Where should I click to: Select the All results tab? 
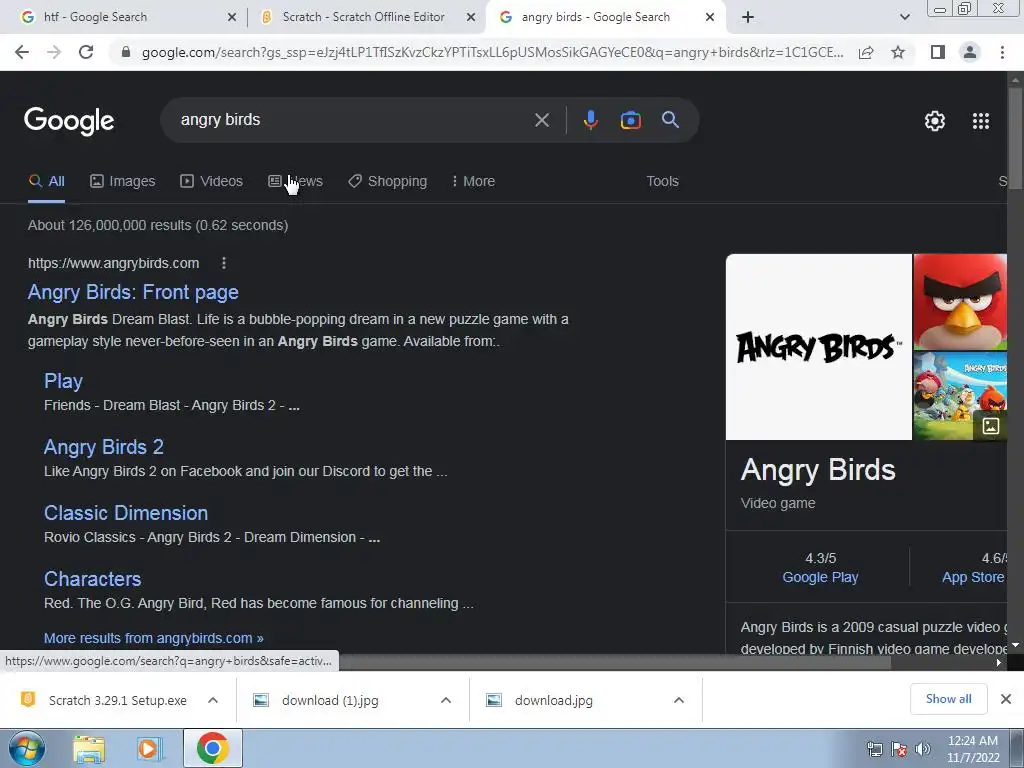click(46, 181)
